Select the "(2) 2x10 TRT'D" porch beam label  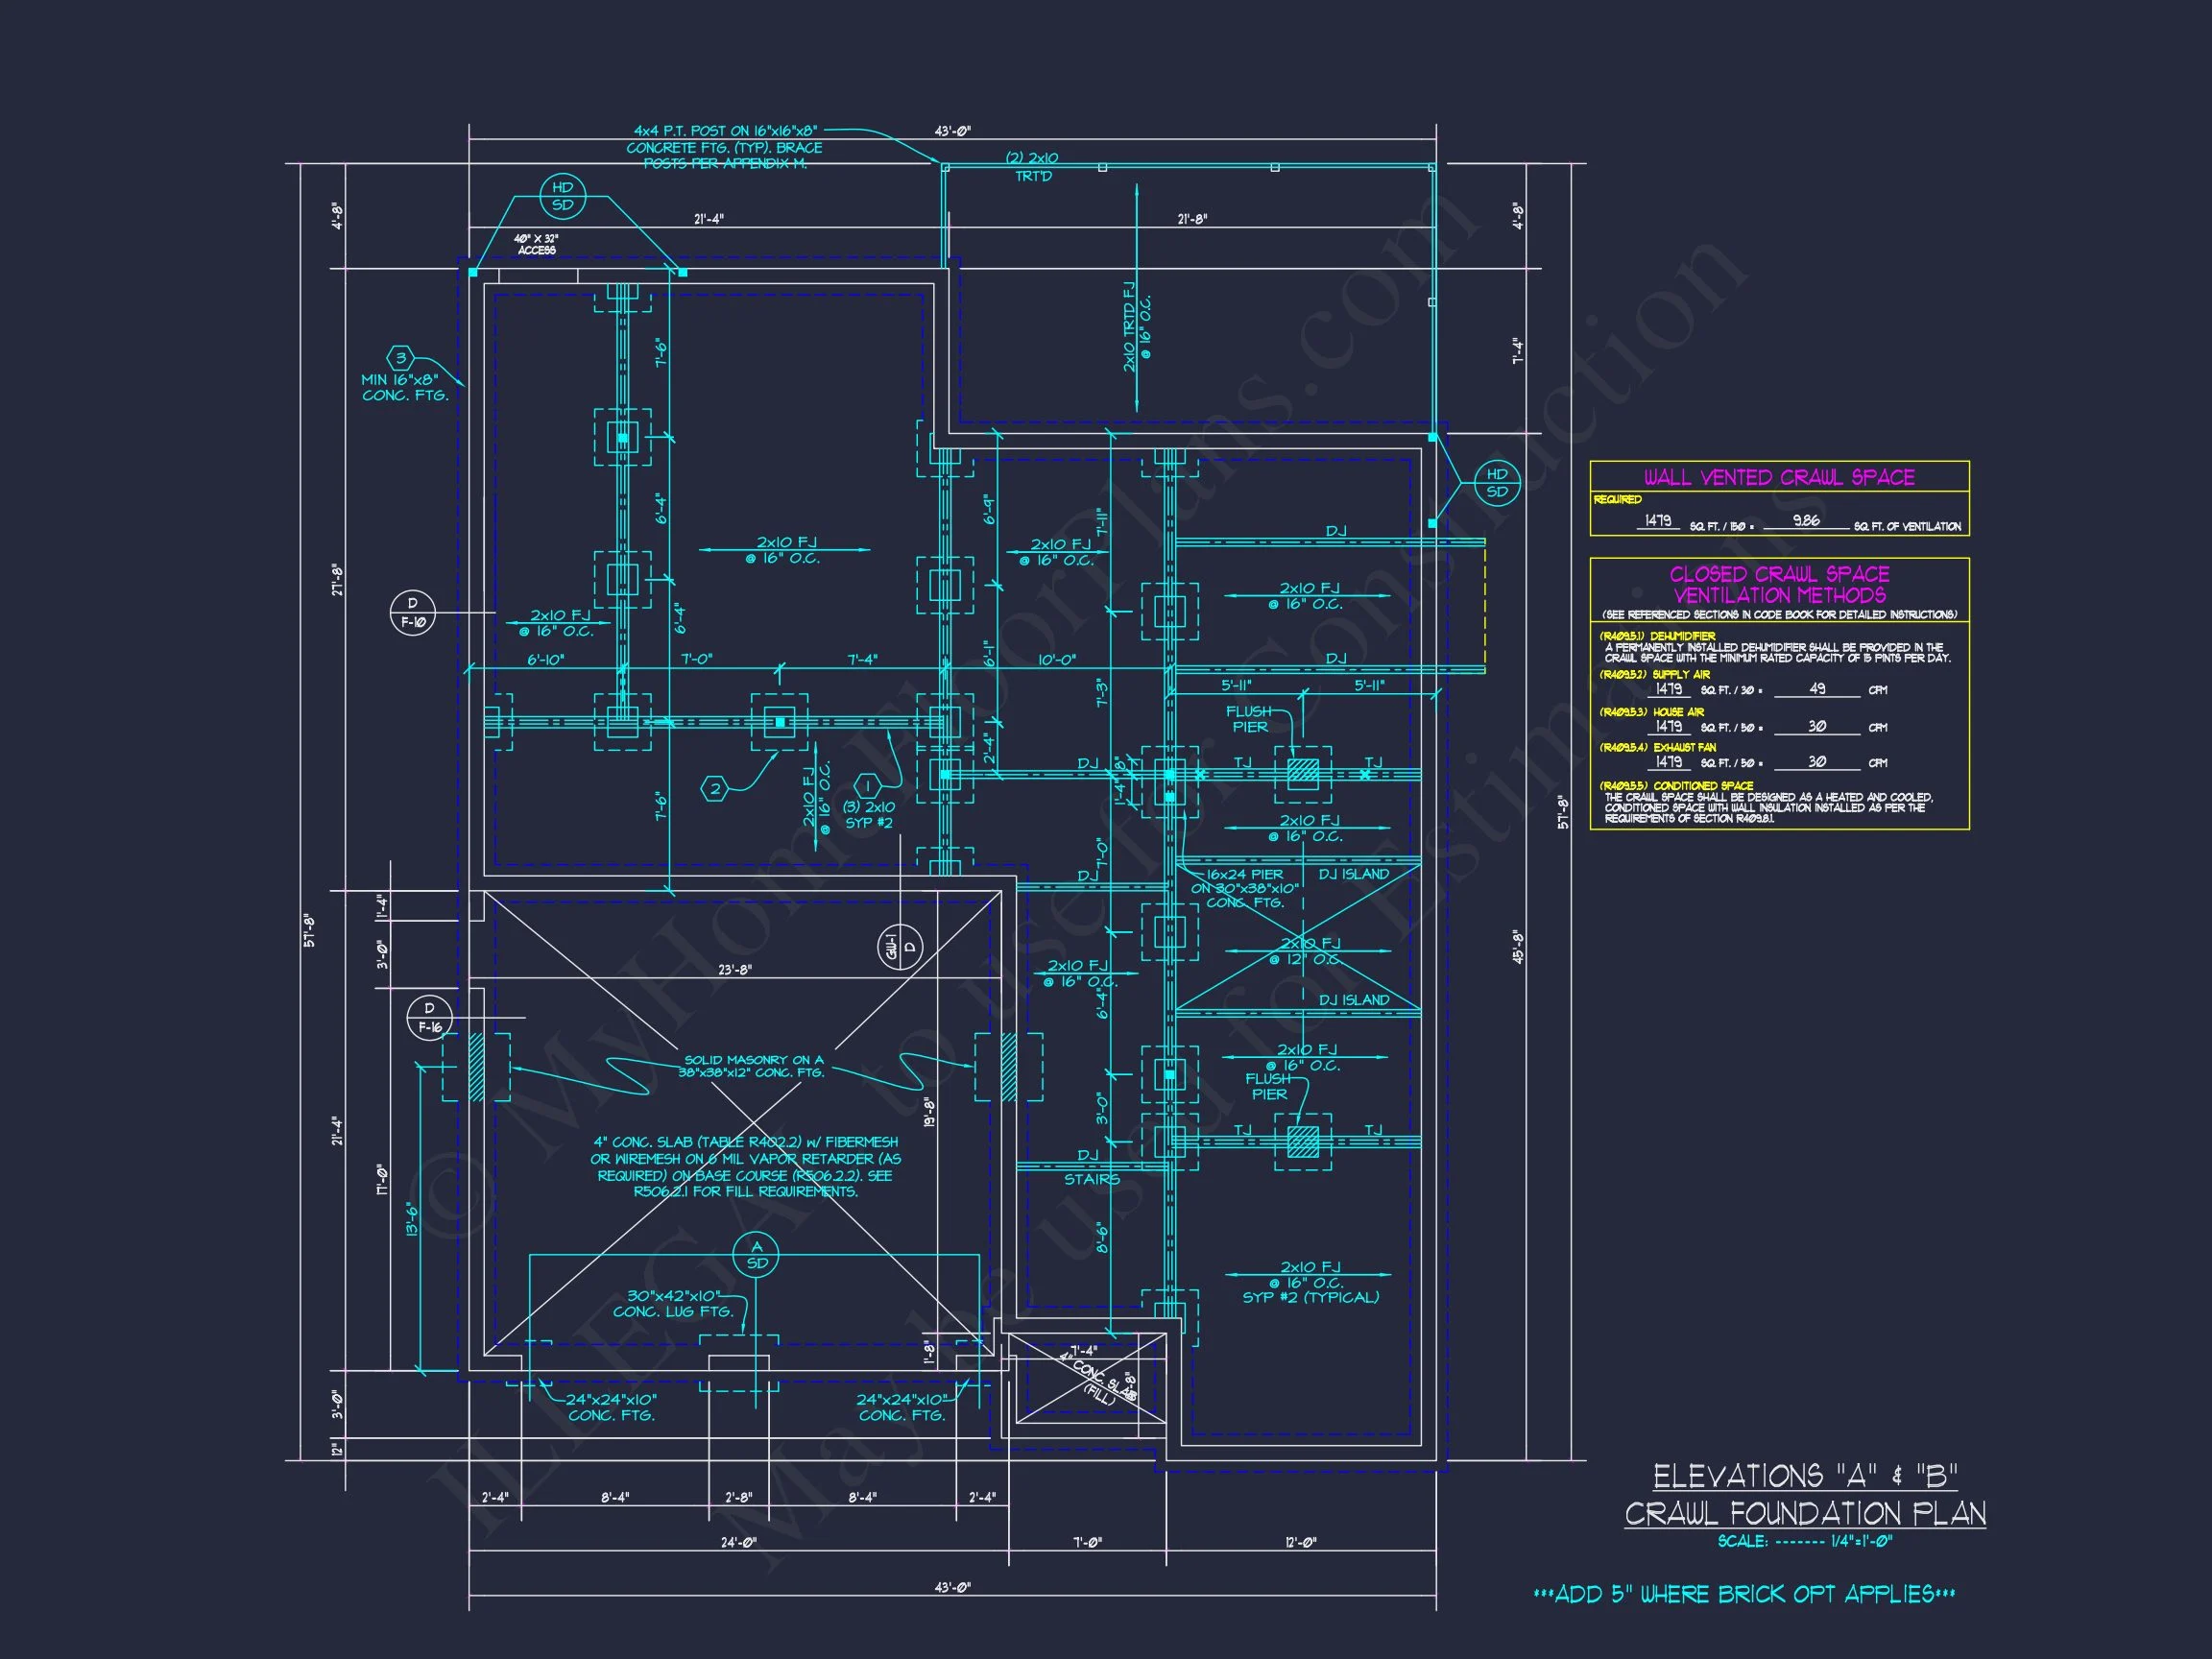(x=1032, y=167)
